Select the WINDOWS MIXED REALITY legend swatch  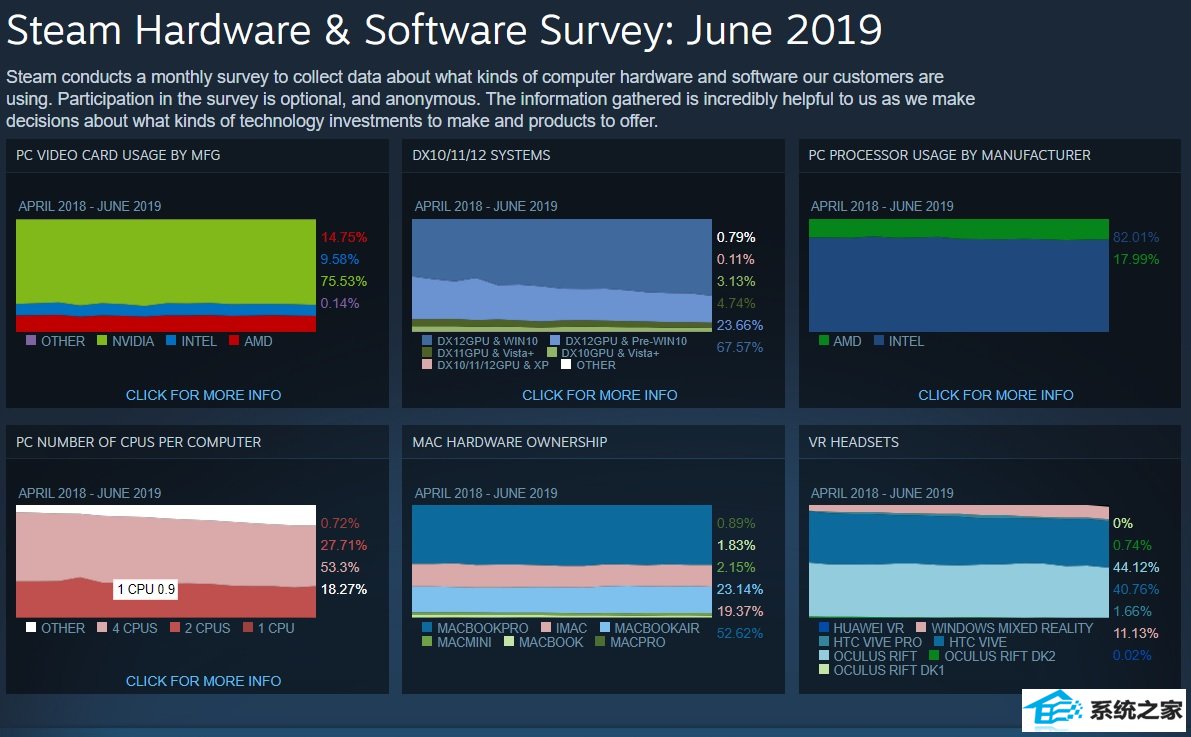pos(921,628)
